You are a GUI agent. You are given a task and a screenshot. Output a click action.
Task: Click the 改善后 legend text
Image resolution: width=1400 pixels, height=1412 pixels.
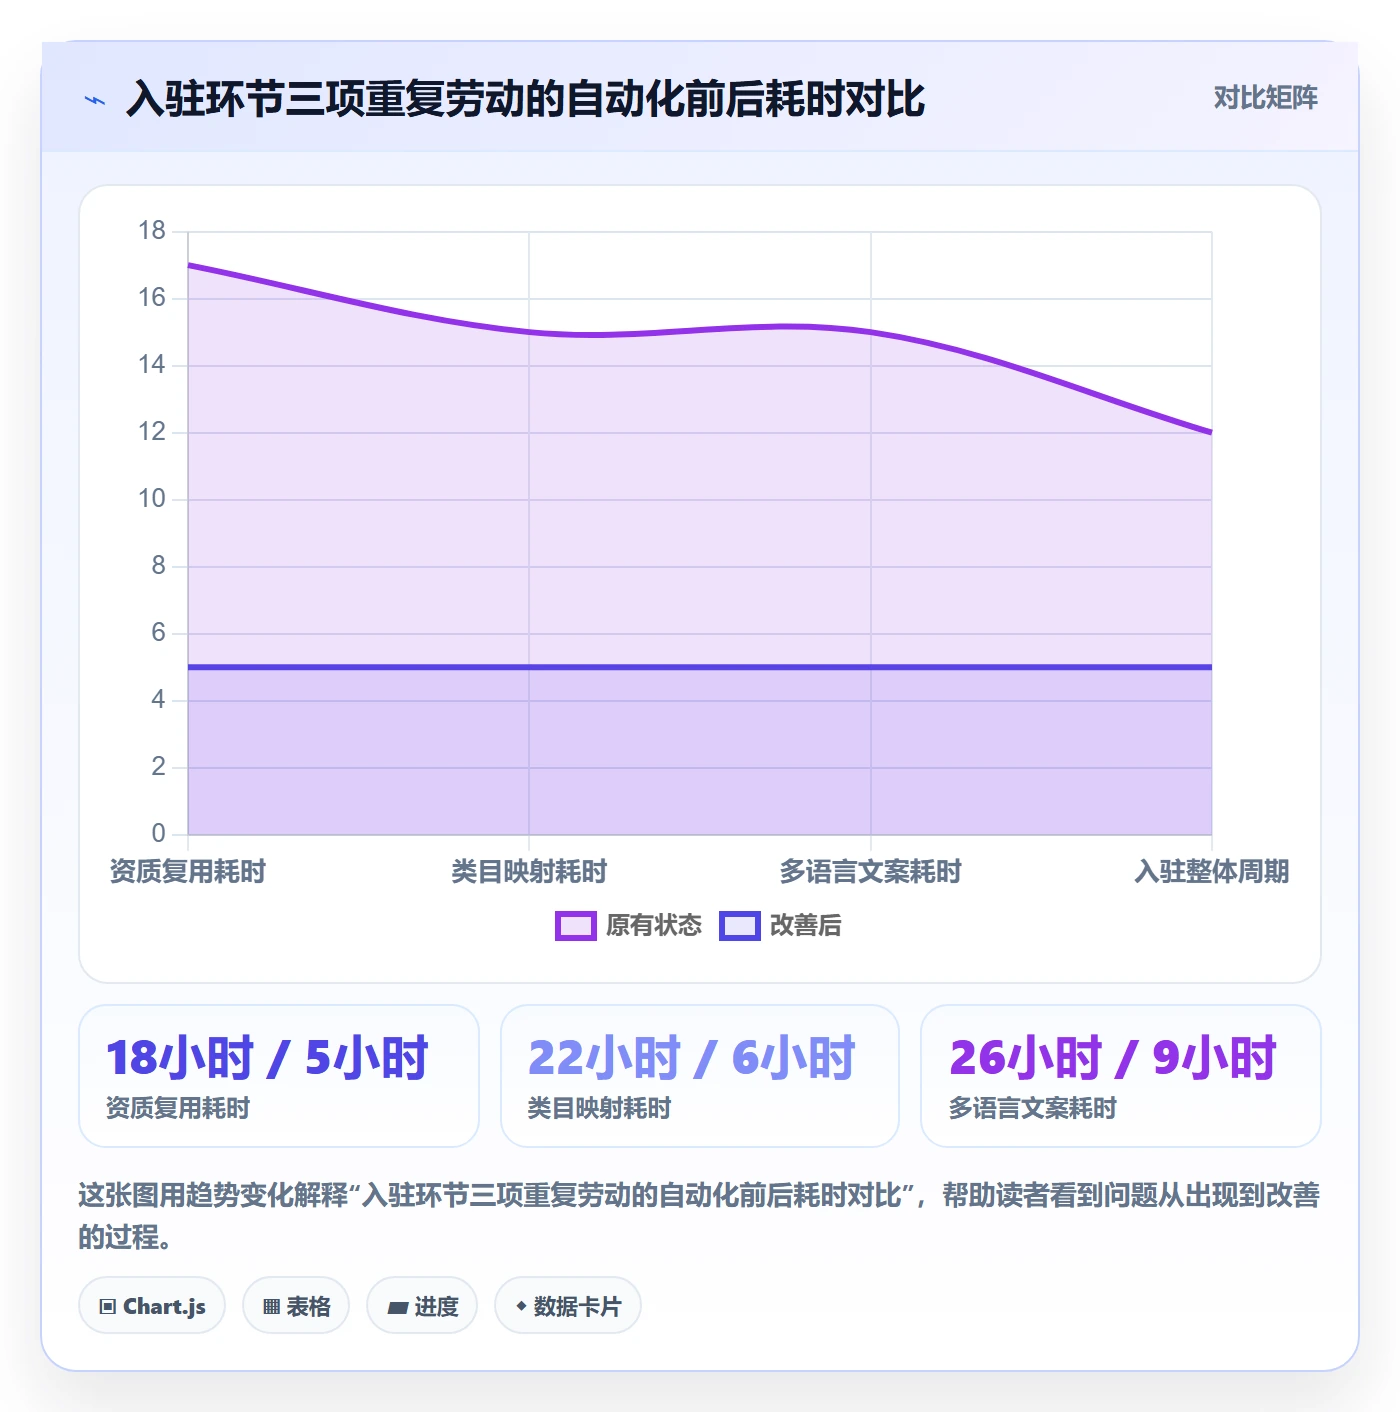pyautogui.click(x=806, y=926)
